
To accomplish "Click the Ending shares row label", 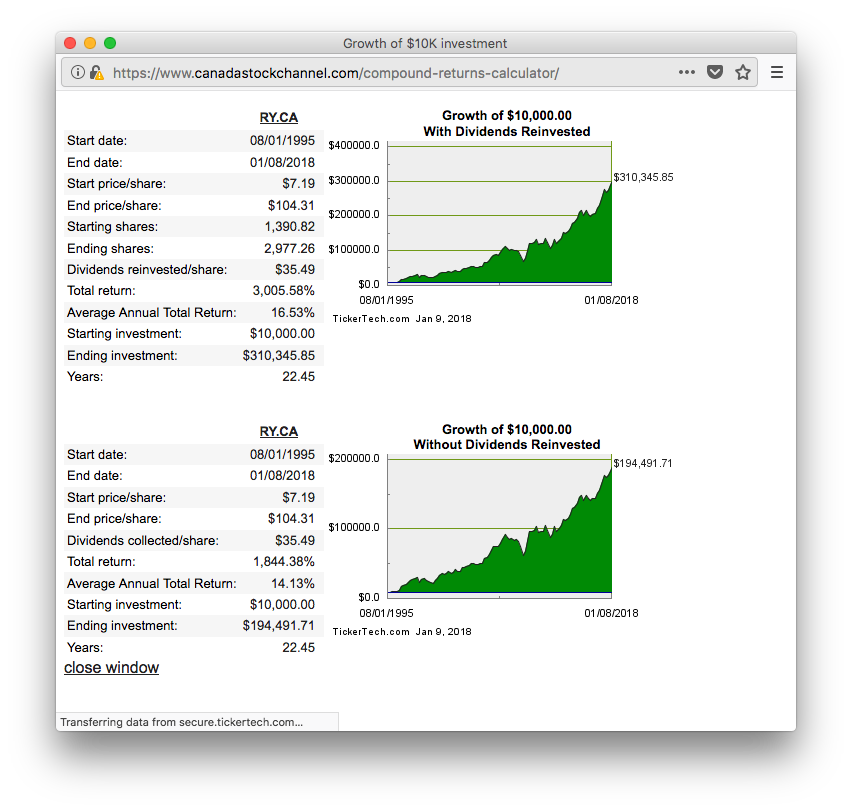I will pos(110,248).
